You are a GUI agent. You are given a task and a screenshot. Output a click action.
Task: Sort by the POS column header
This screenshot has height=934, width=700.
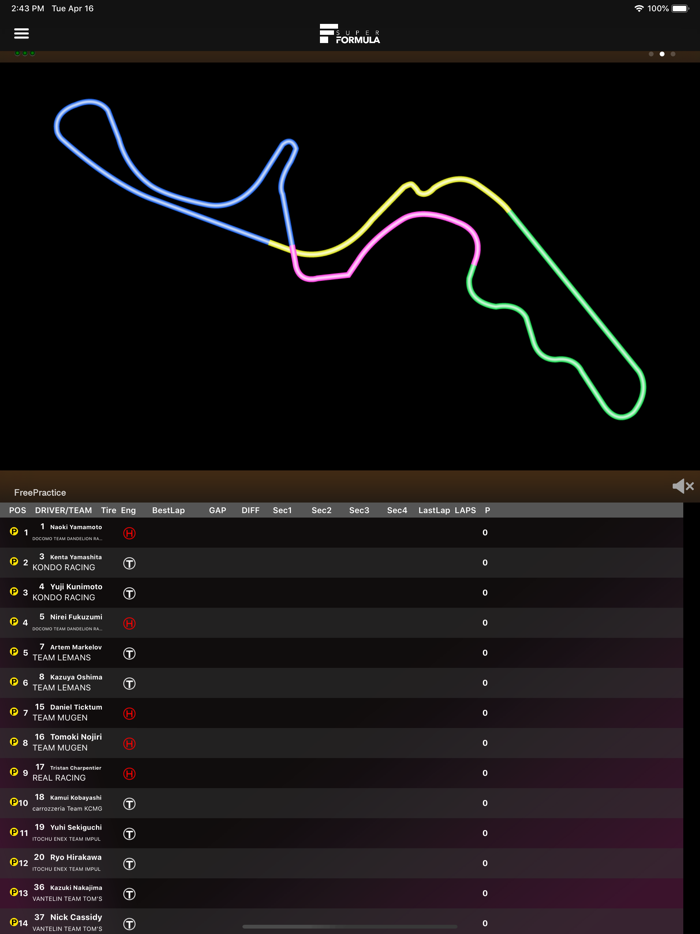click(x=18, y=510)
